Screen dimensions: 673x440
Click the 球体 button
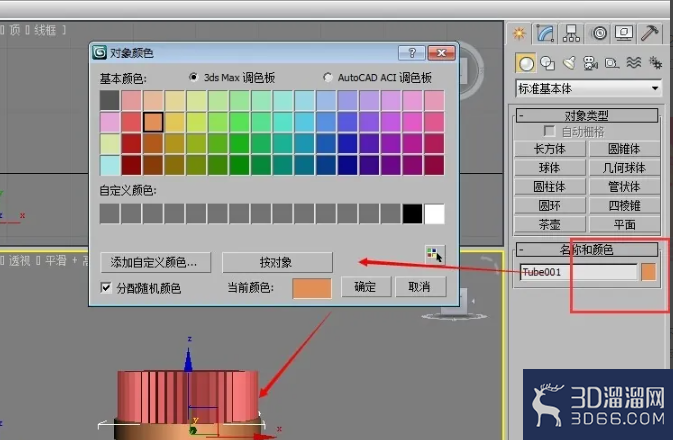(x=549, y=168)
